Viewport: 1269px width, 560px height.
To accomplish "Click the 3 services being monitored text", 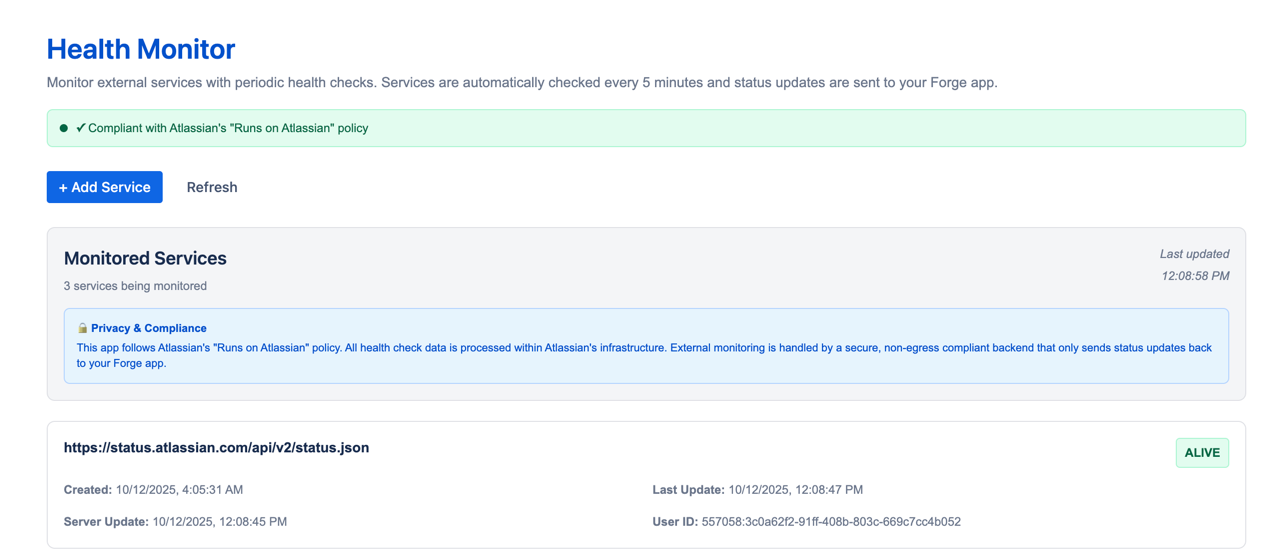I will click(135, 286).
